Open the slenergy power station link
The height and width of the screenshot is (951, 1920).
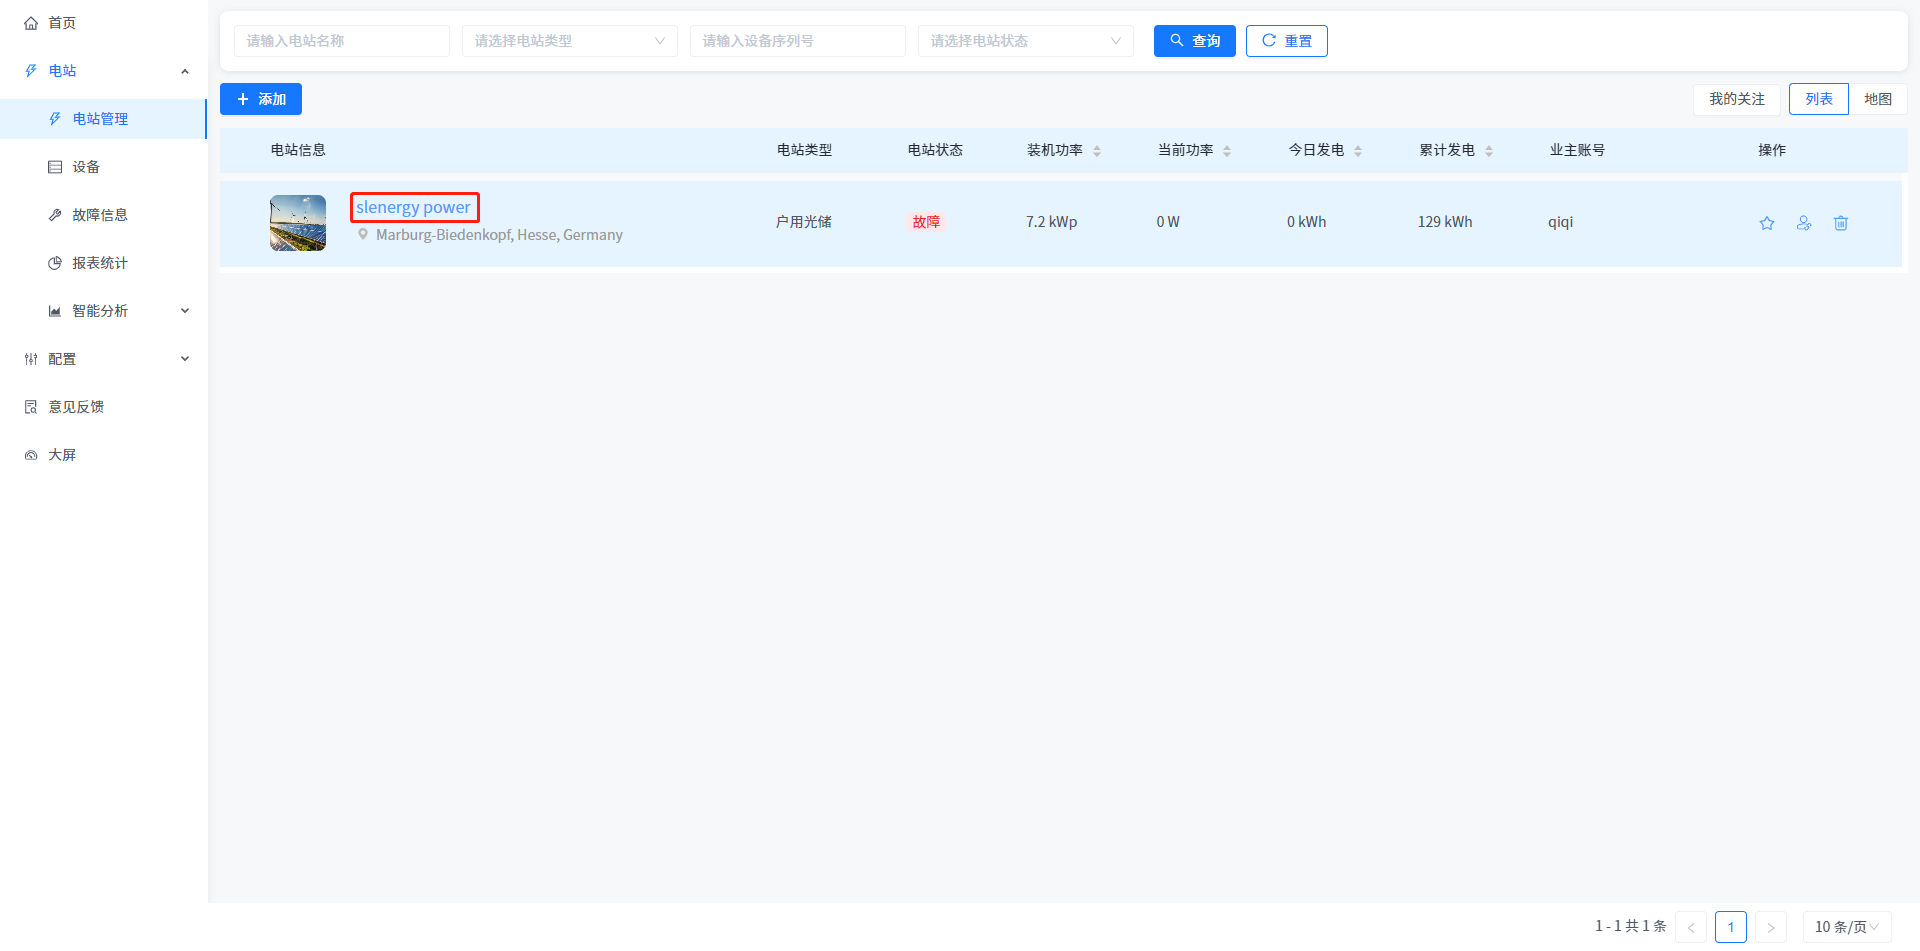413,207
